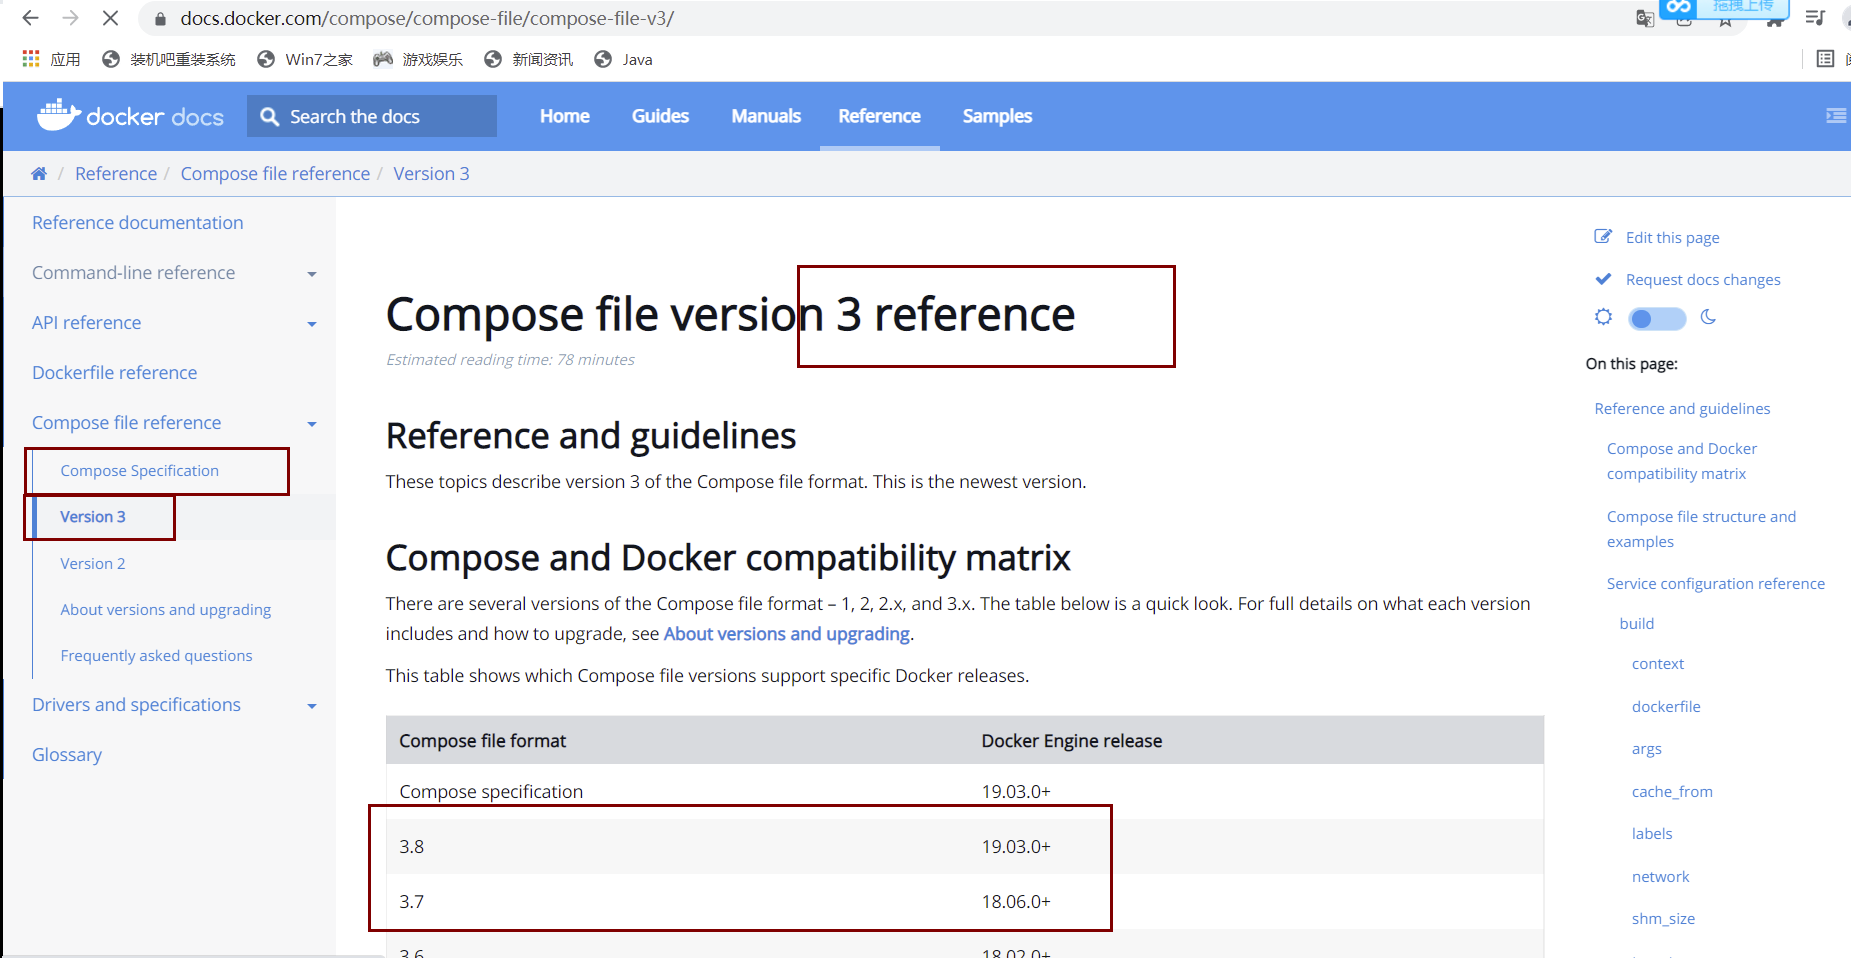This screenshot has height=958, width=1851.
Task: Open Glossary in sidebar
Action: pyautogui.click(x=67, y=755)
